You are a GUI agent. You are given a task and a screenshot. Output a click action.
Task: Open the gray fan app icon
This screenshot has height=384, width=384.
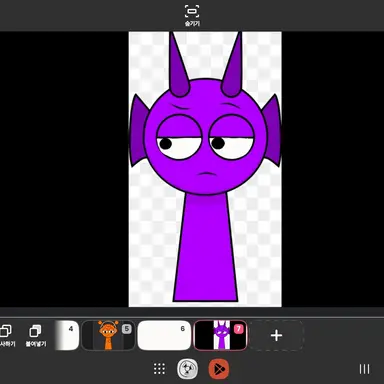pyautogui.click(x=187, y=369)
